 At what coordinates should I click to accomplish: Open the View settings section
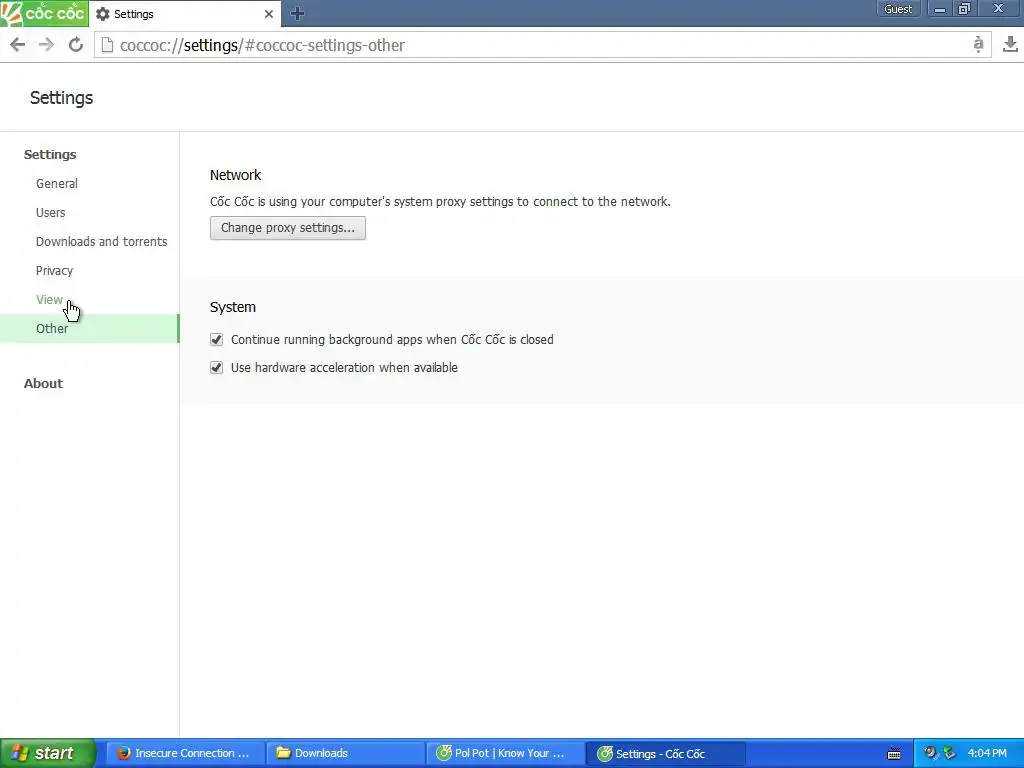(49, 299)
